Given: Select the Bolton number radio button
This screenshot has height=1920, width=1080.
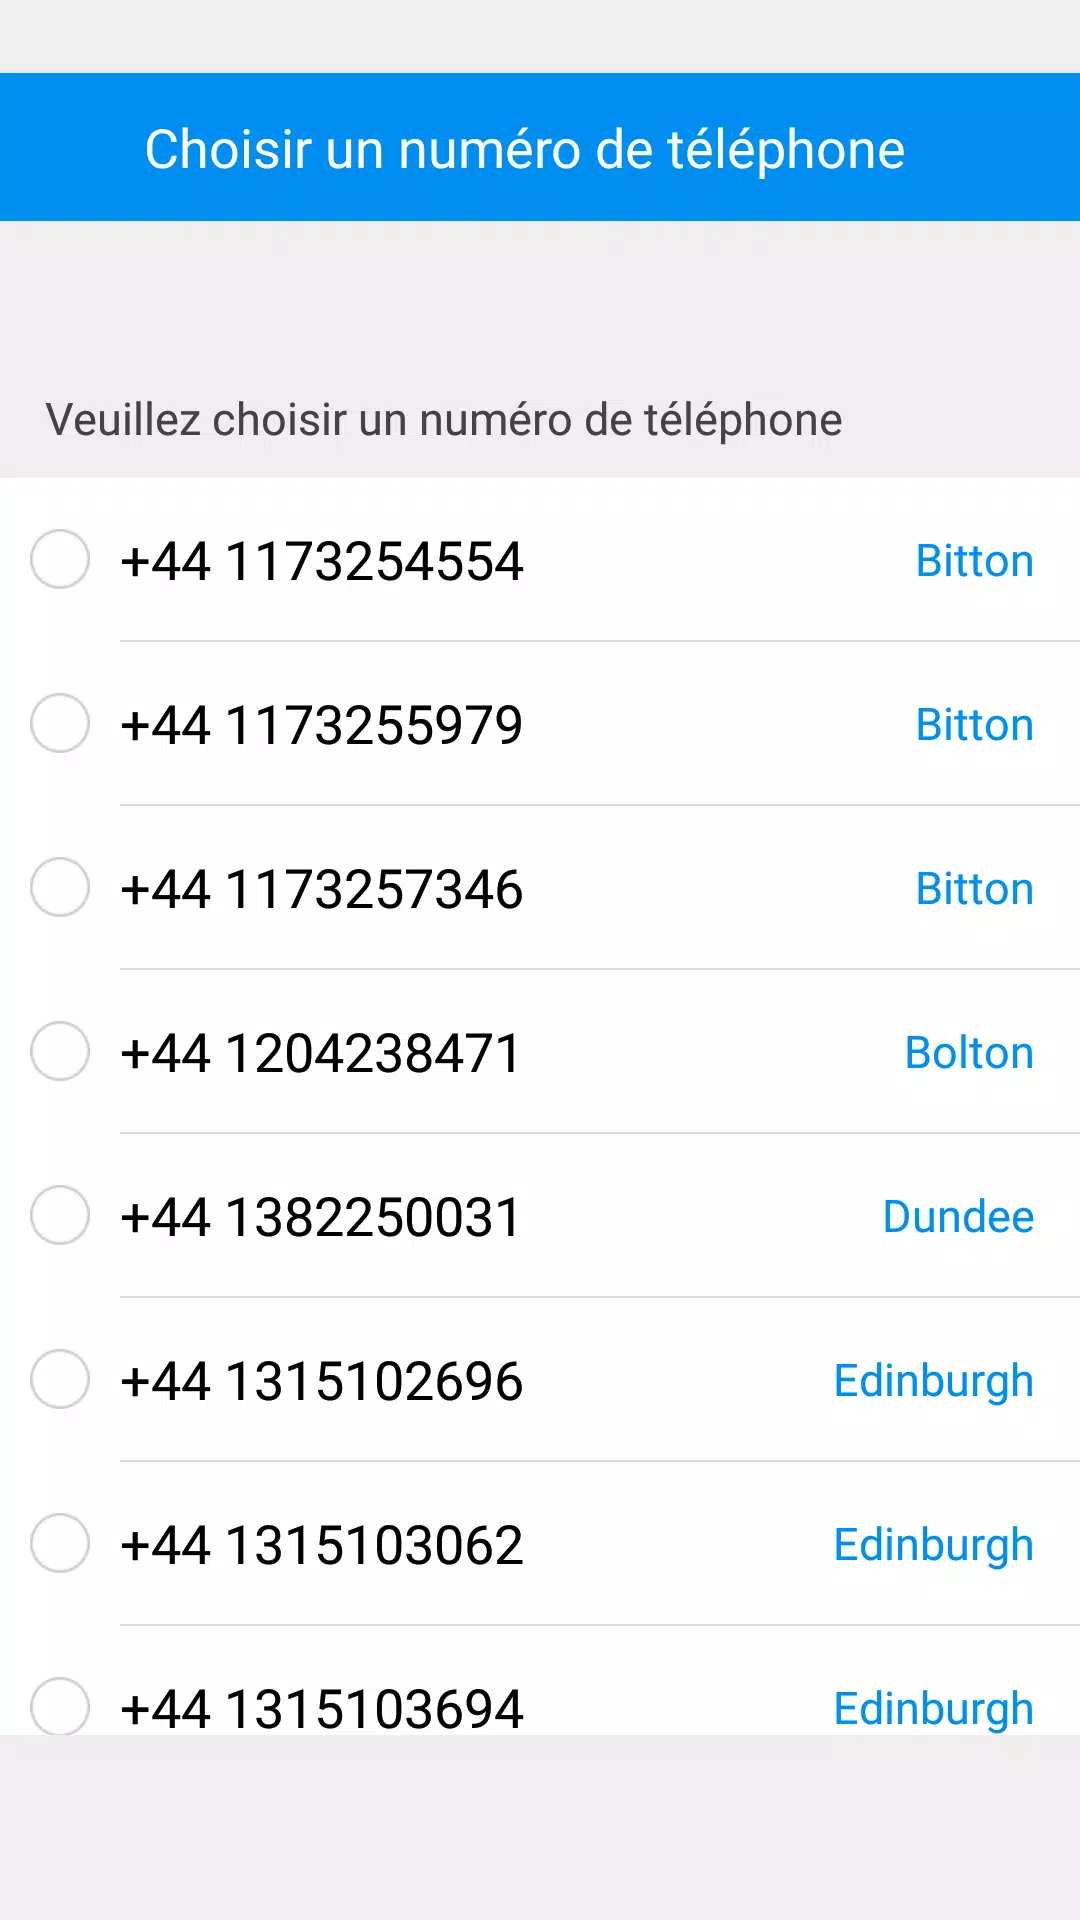Looking at the screenshot, I should [x=60, y=1051].
